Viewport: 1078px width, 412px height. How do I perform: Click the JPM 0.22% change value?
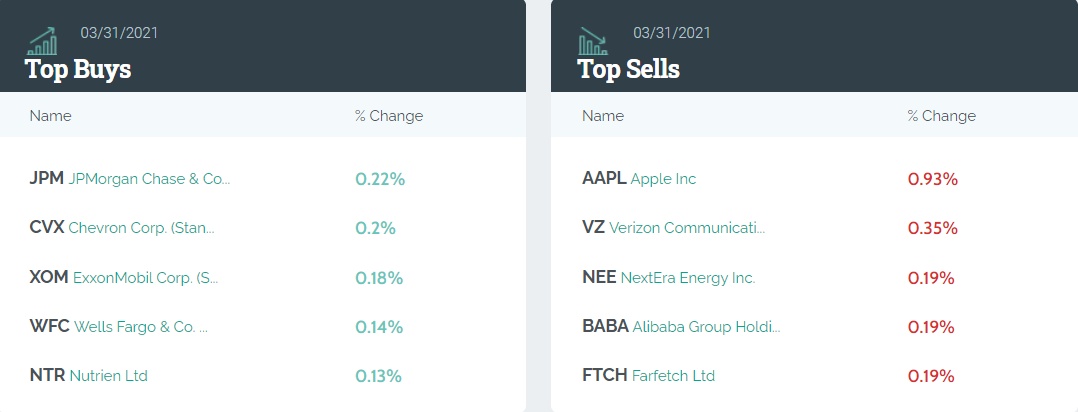(x=380, y=180)
